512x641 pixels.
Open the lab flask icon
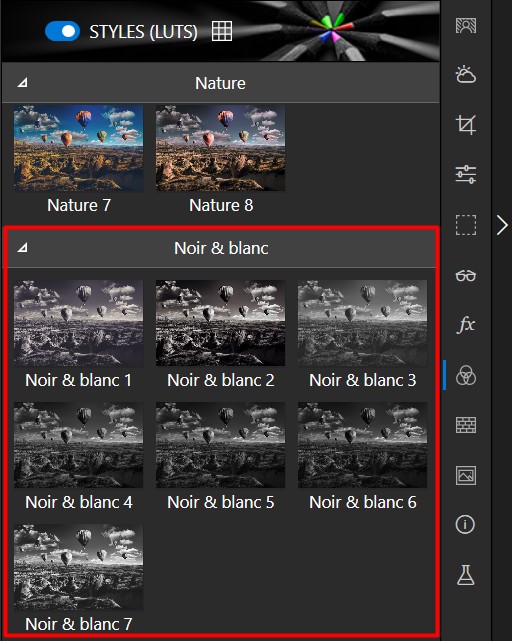click(466, 575)
